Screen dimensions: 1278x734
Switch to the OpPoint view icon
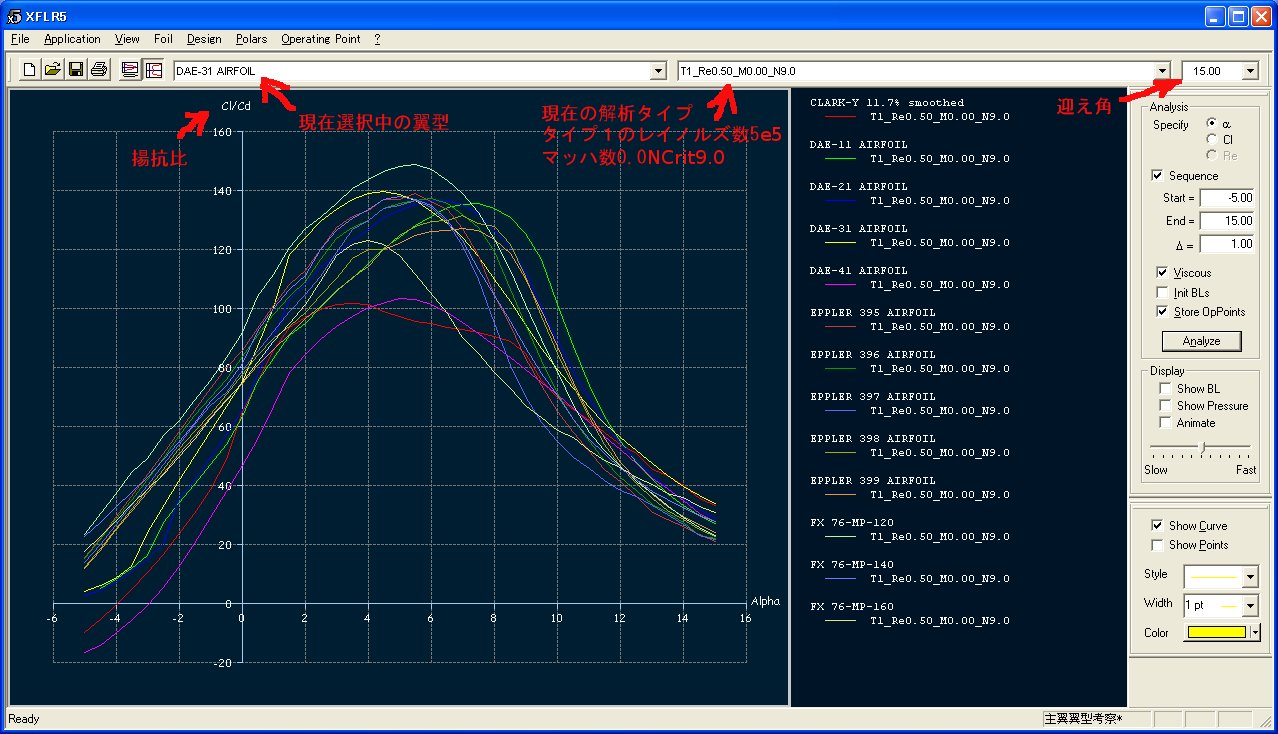130,70
